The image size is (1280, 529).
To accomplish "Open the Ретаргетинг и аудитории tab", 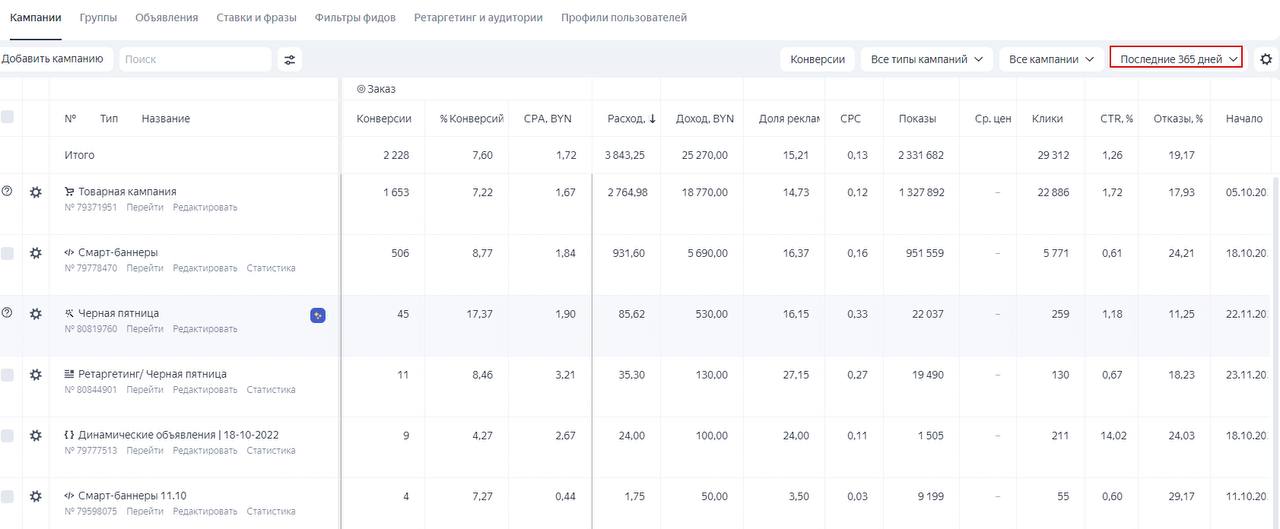I will coord(478,18).
